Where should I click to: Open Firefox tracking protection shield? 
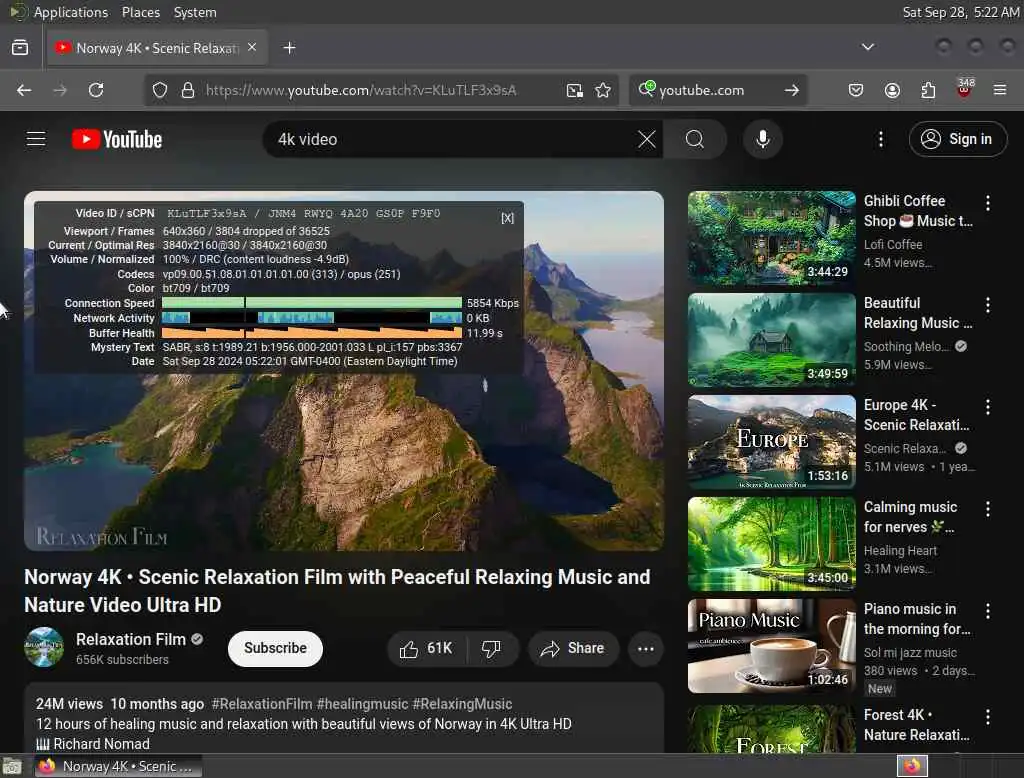click(x=160, y=90)
